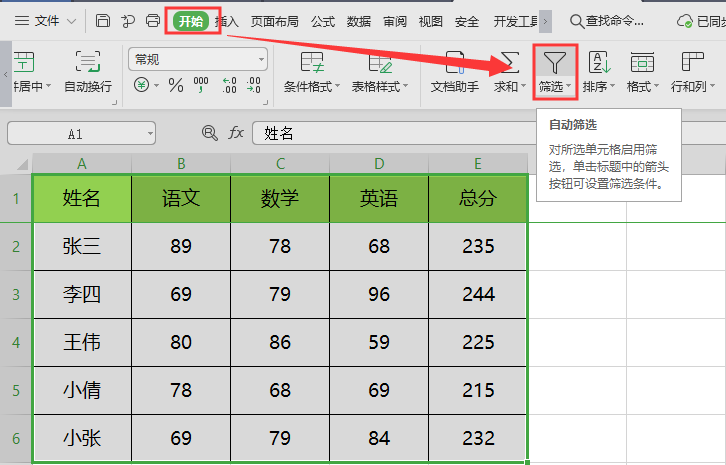Select the cell containing 小倩

pos(82,390)
